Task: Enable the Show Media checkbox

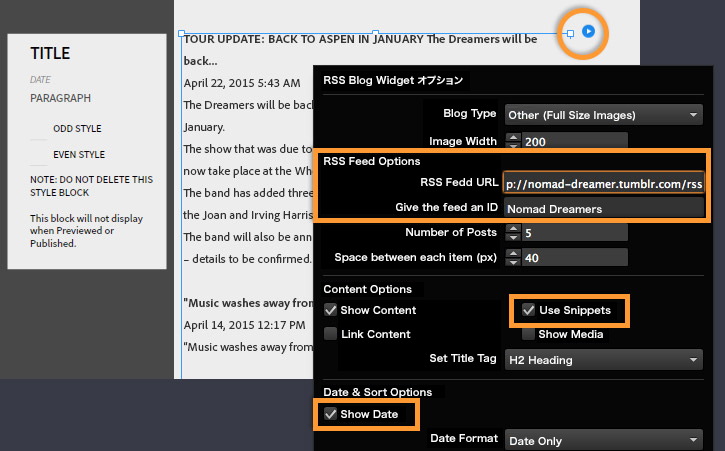Action: tap(528, 334)
